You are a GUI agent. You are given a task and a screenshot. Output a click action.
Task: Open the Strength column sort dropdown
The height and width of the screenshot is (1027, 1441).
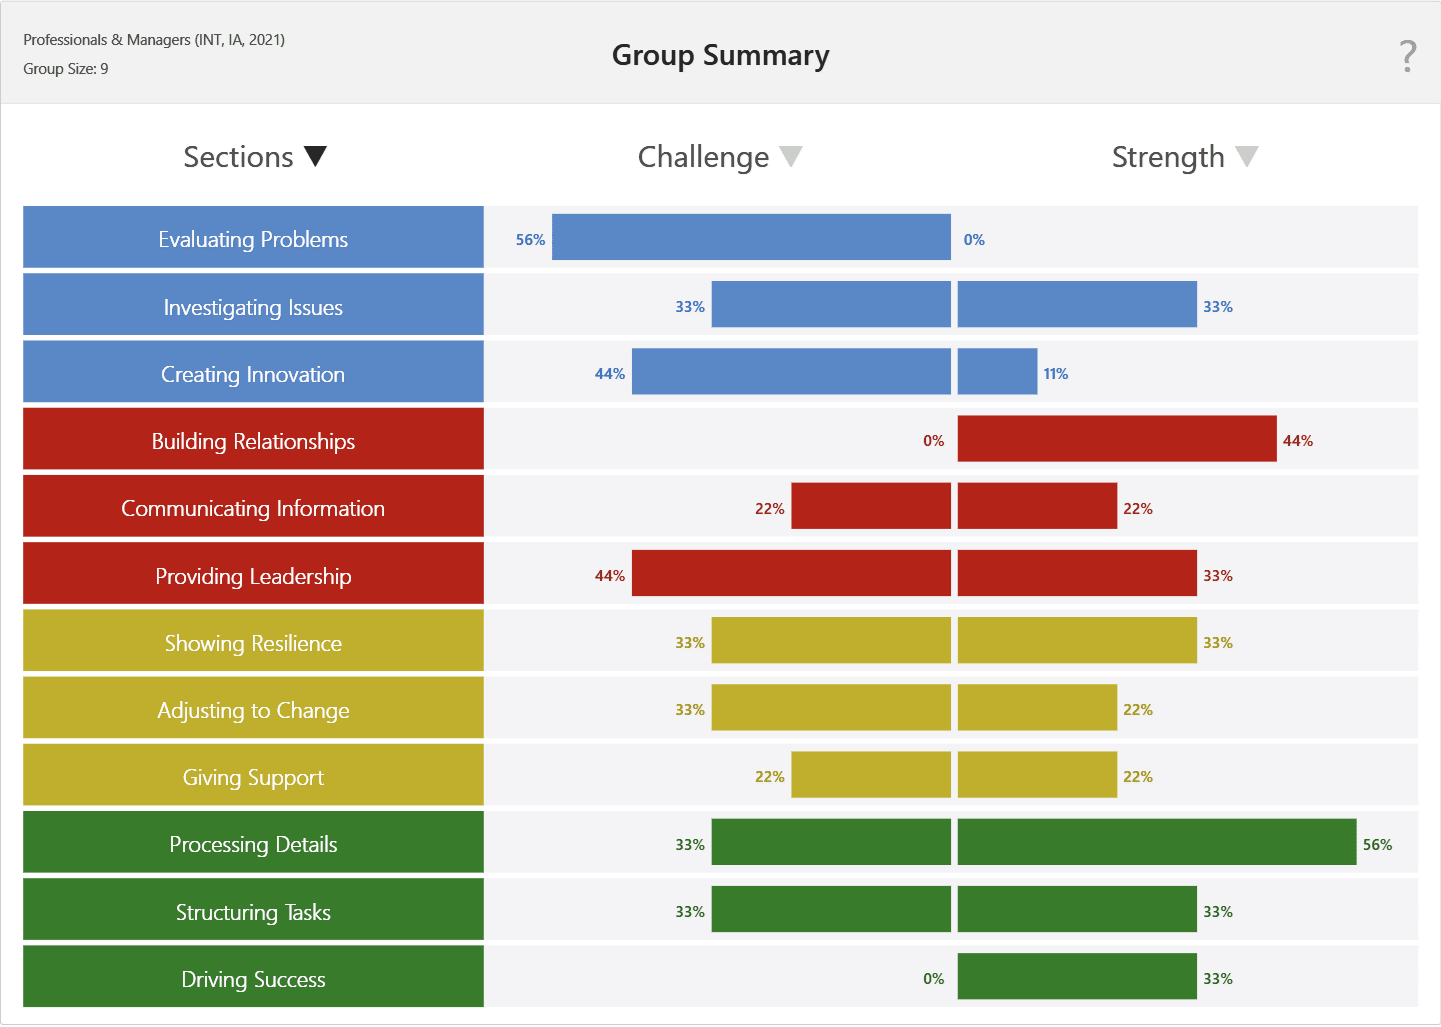(x=1247, y=156)
